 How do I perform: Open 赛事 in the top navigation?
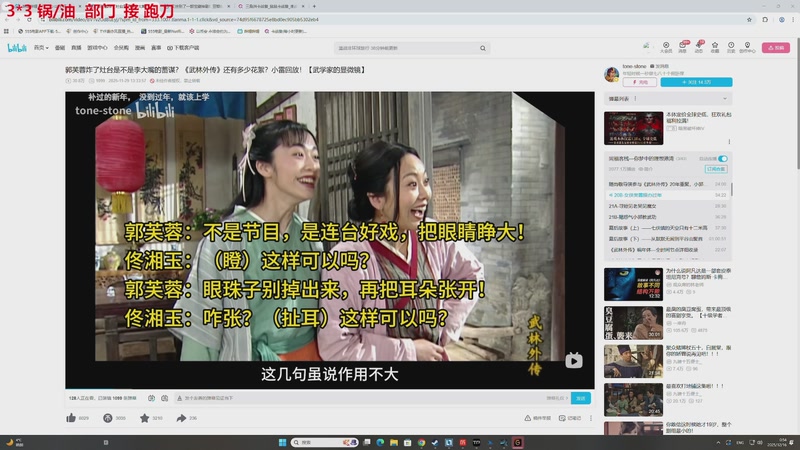(156, 47)
